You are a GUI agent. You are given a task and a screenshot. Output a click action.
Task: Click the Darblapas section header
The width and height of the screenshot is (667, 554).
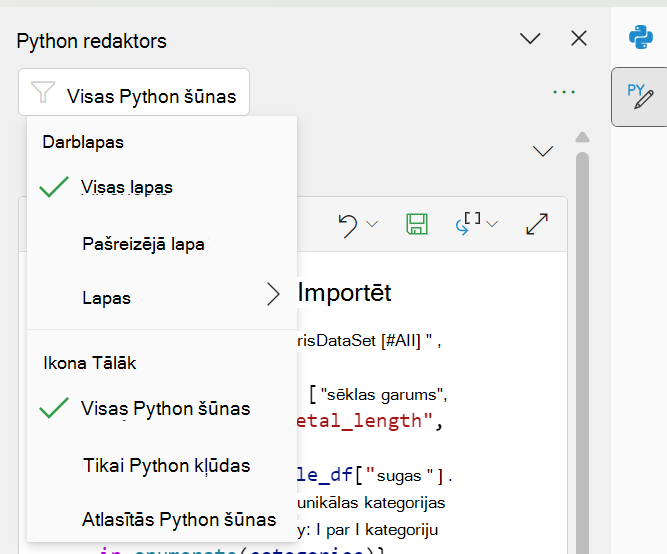[83, 142]
